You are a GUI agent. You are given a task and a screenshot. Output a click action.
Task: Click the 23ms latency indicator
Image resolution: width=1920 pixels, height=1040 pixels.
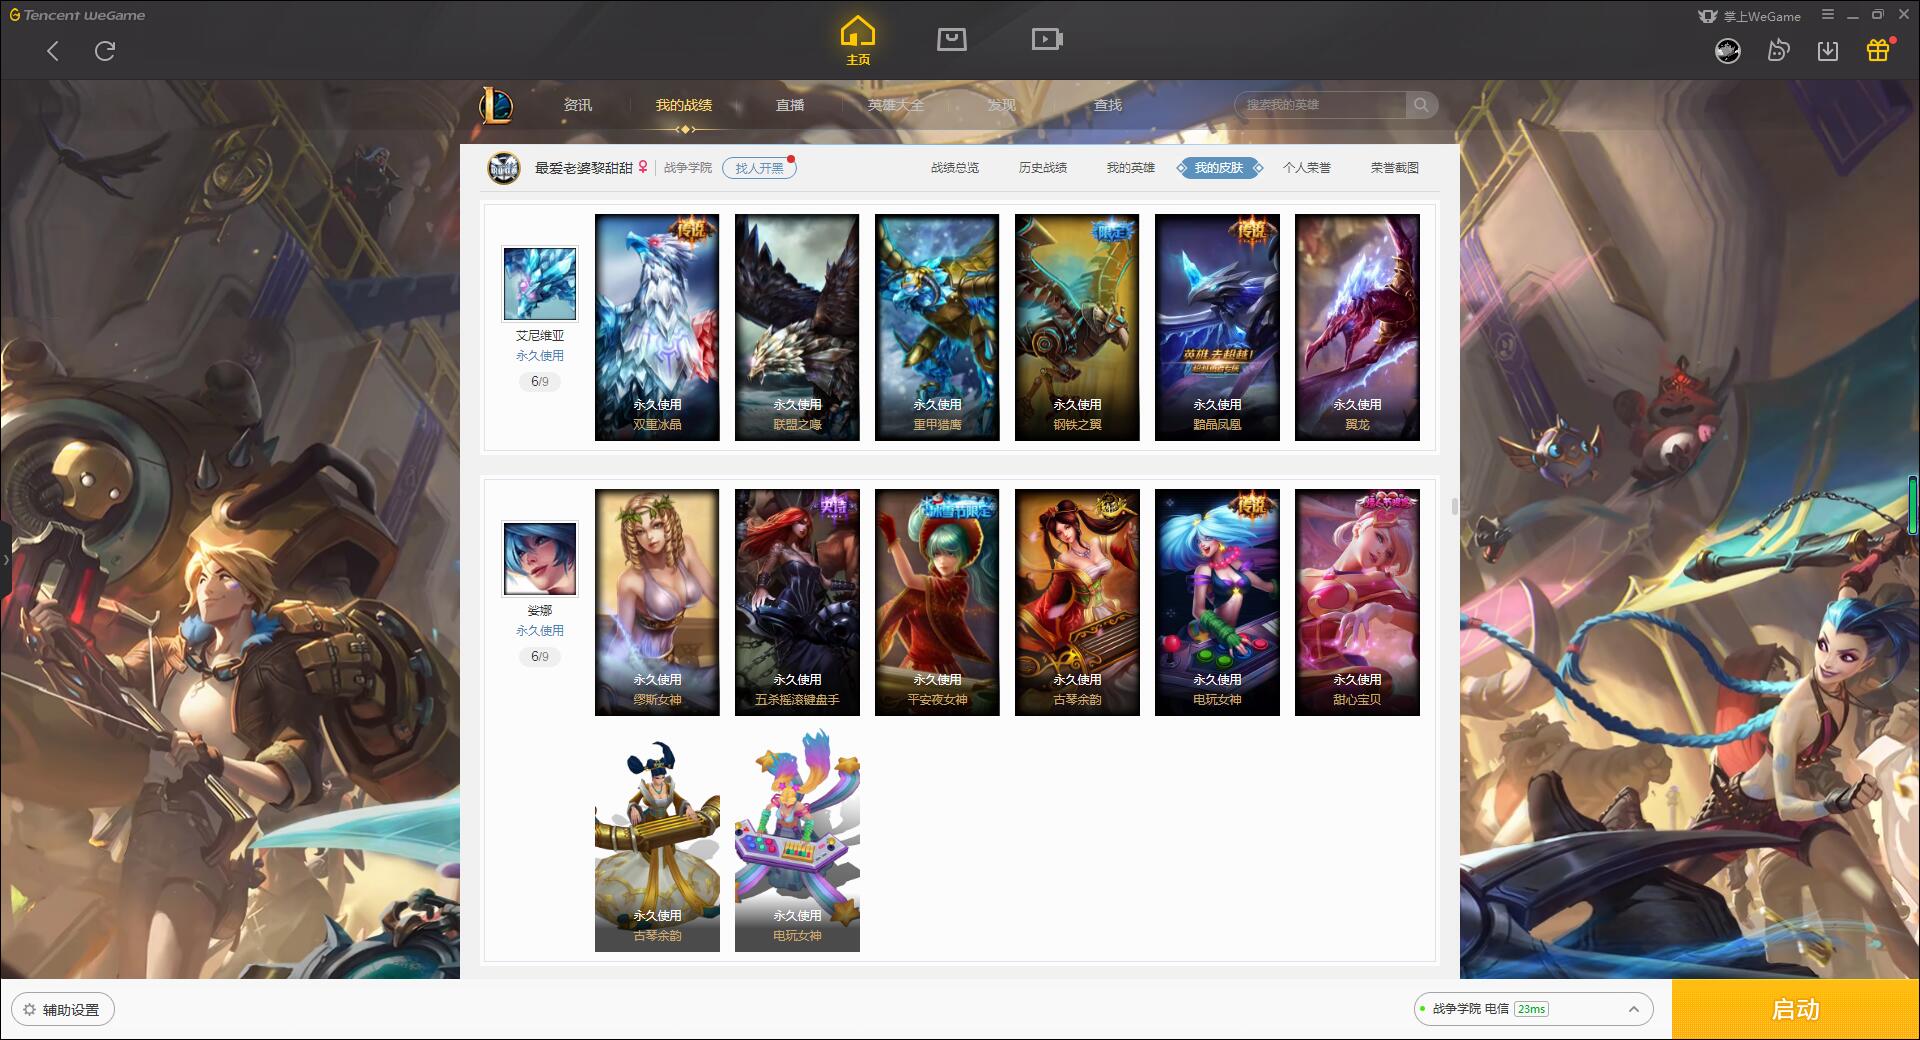coord(1531,1009)
